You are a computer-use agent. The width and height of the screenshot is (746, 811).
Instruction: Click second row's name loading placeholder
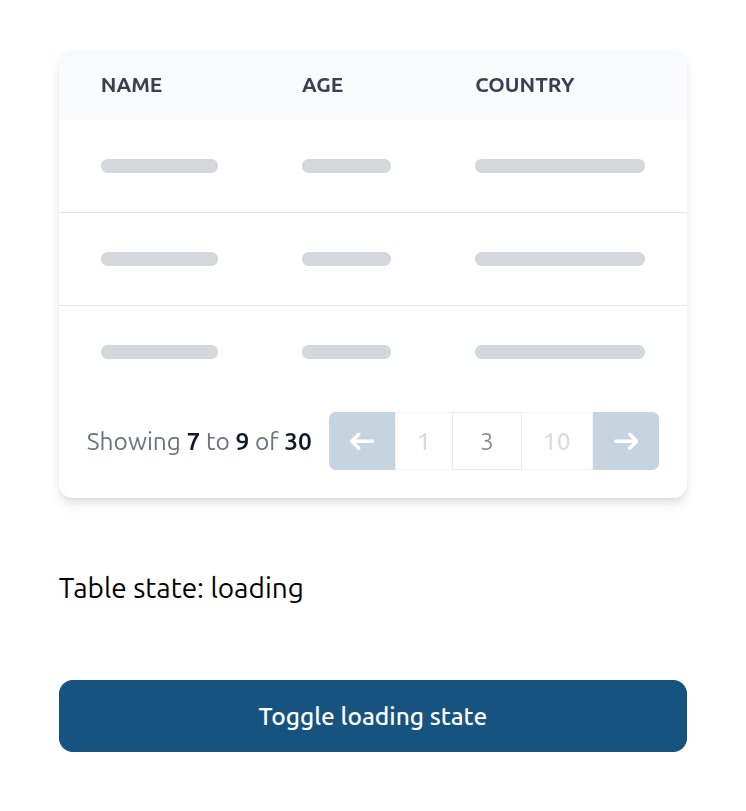pos(159,259)
